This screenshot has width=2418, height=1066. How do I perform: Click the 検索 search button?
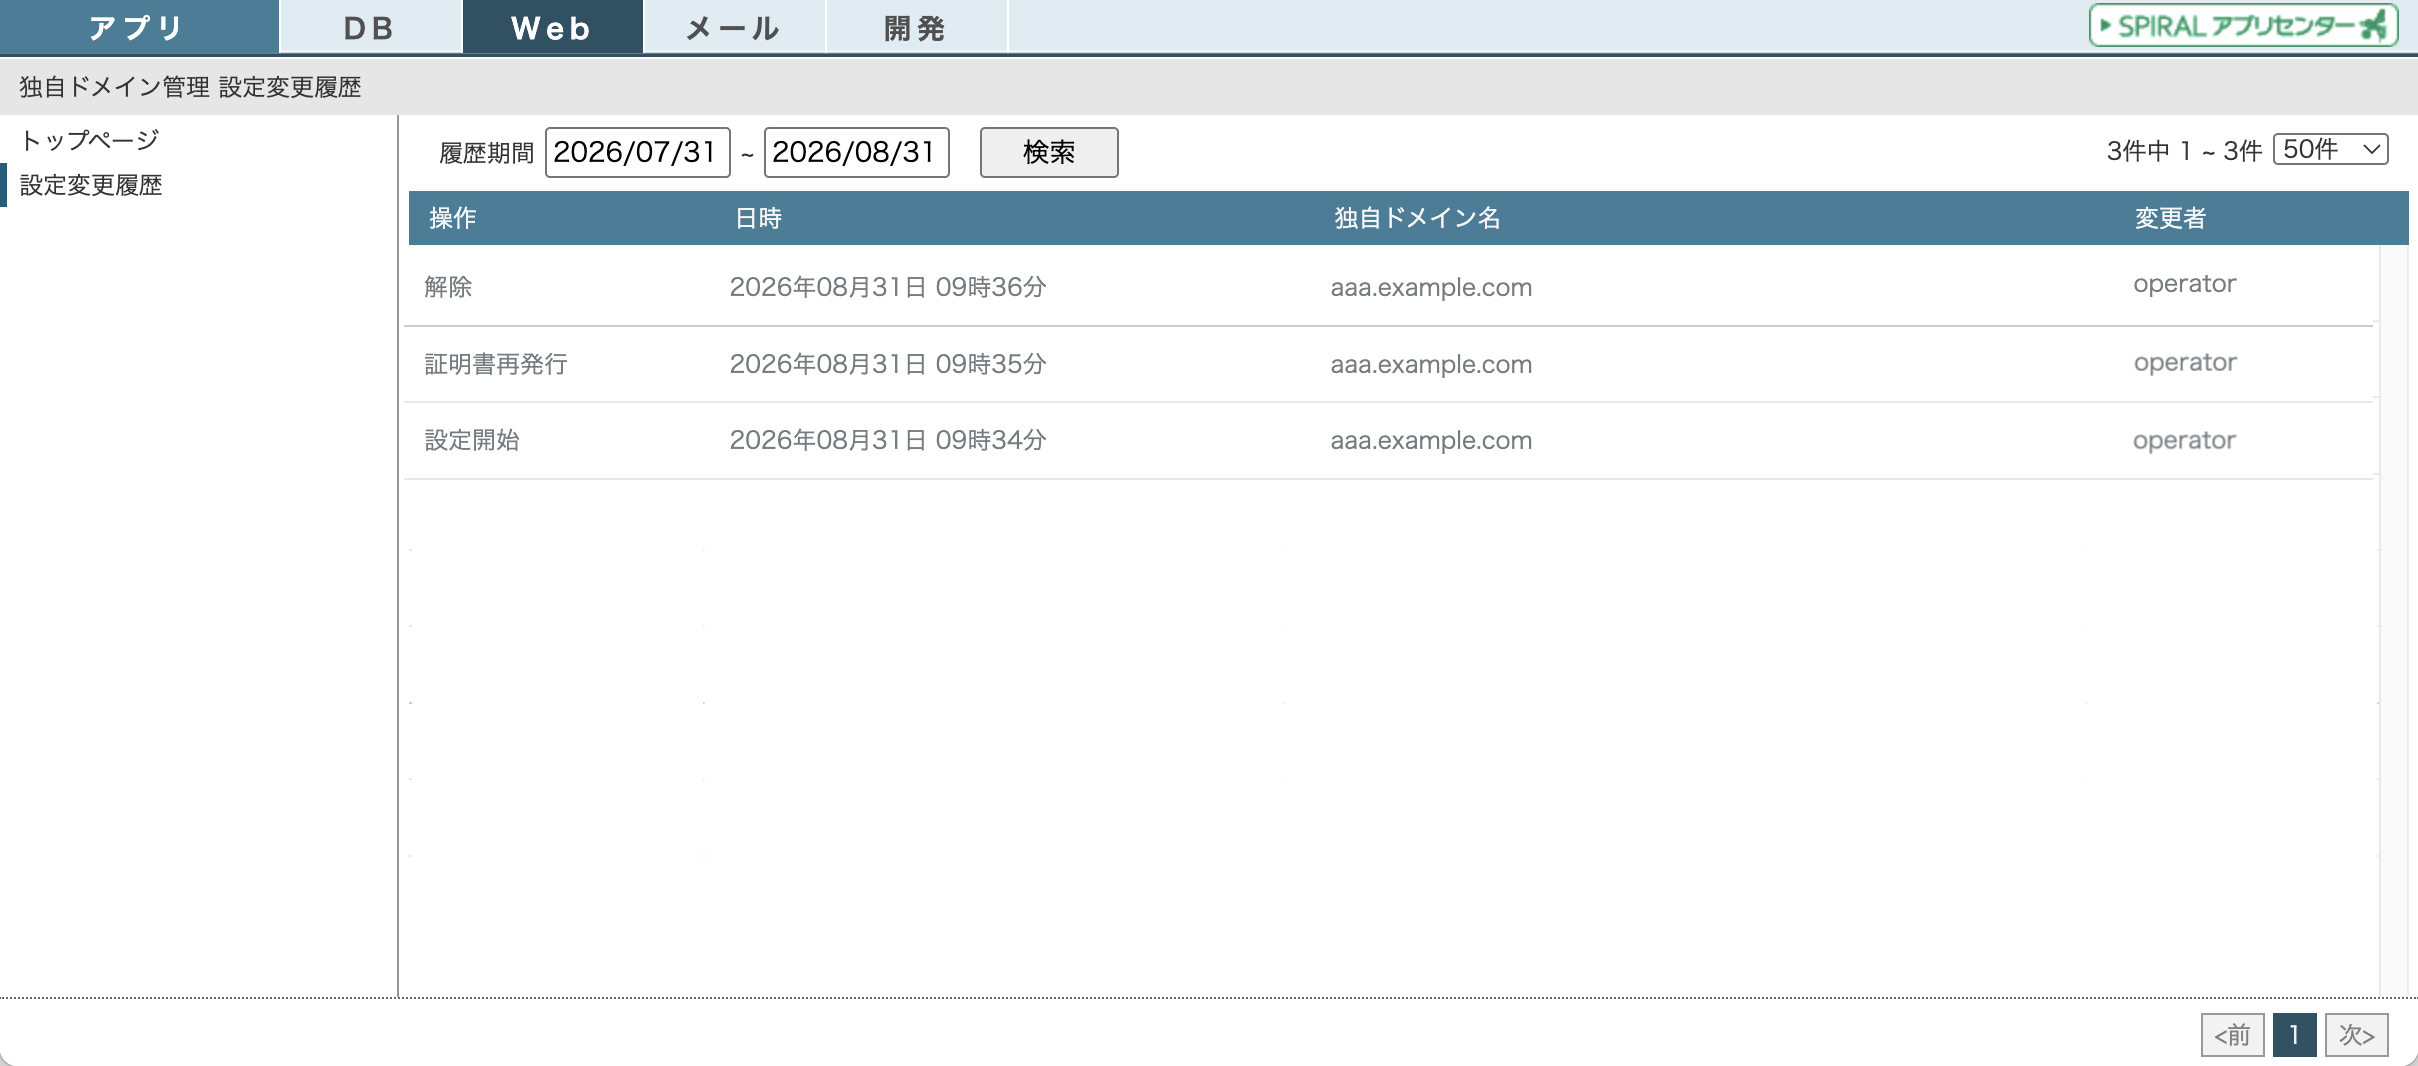(1049, 152)
